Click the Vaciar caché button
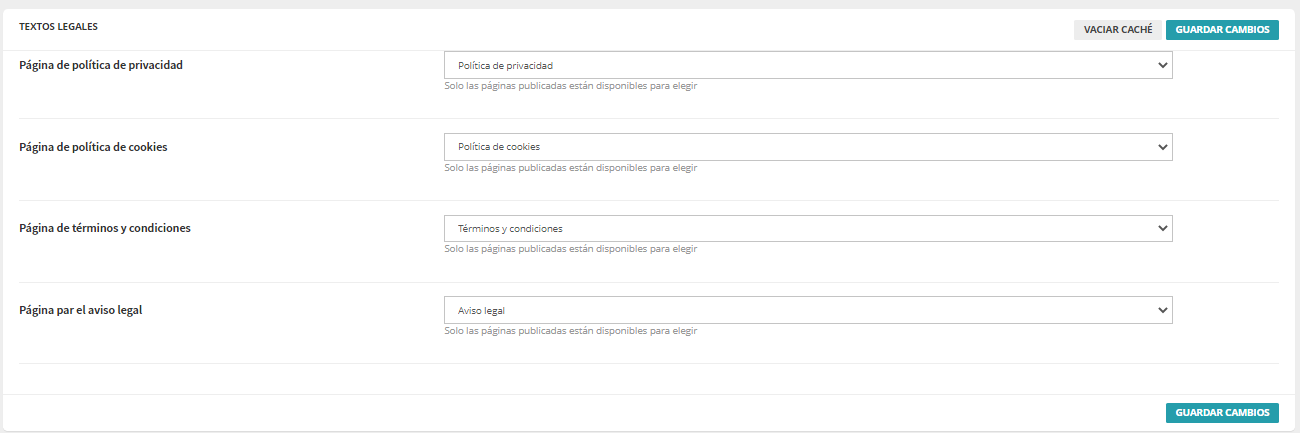 [x=1118, y=30]
